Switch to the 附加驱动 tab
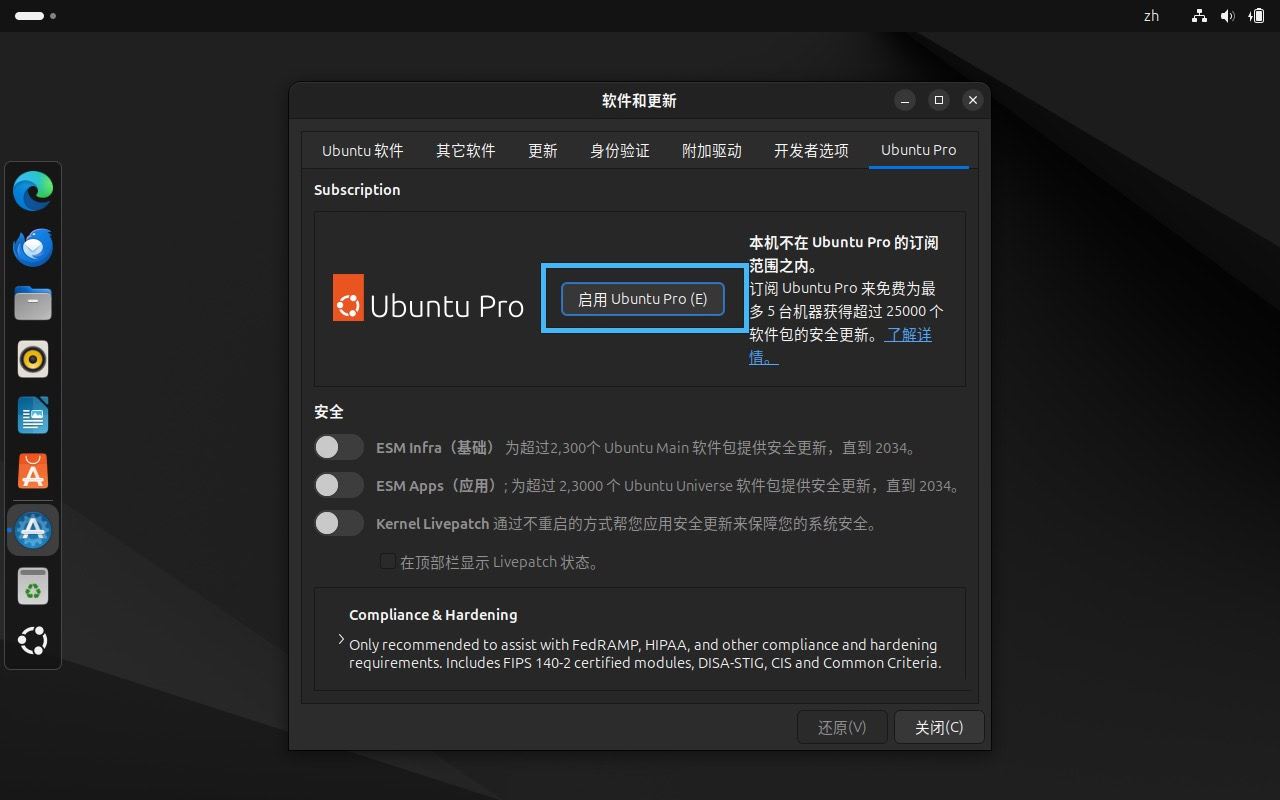The image size is (1280, 800). click(711, 150)
